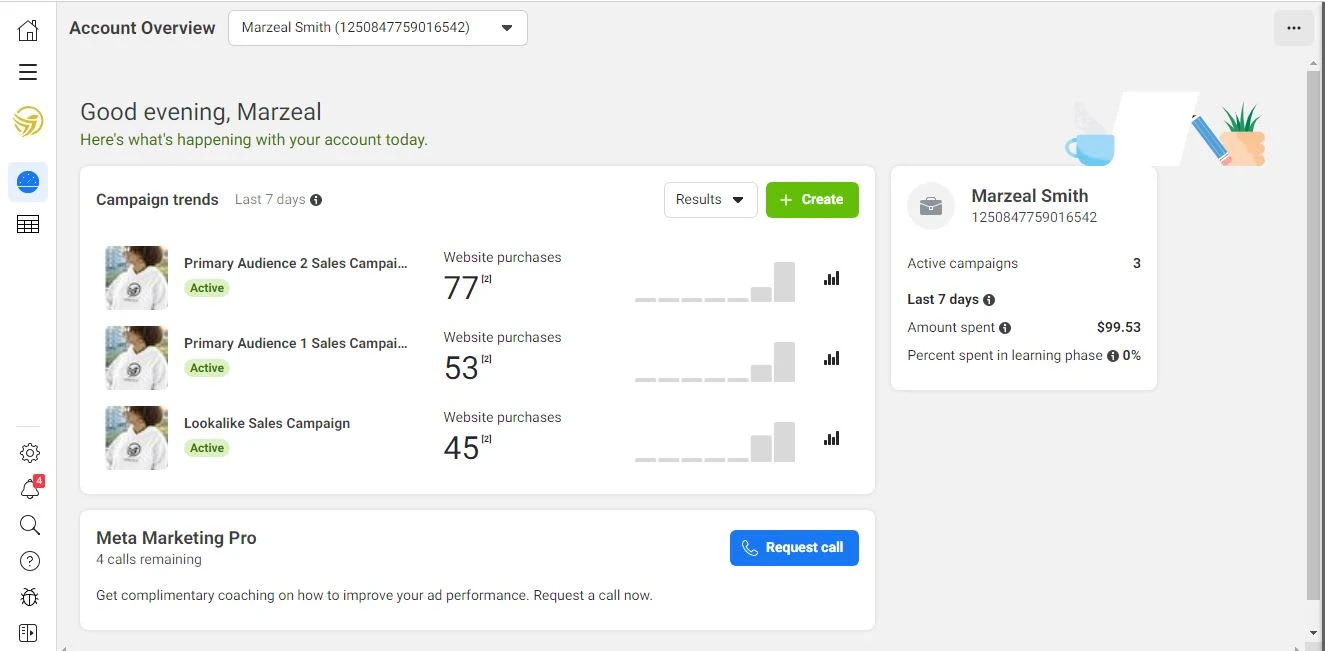Click the green Create button
Image resolution: width=1325 pixels, height=651 pixels.
(812, 199)
